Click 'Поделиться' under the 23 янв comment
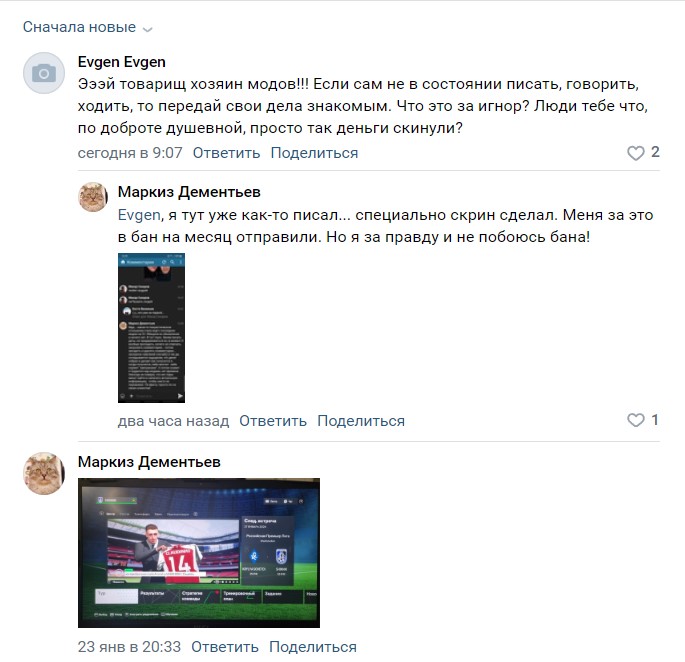This screenshot has height=662, width=685. [313, 647]
